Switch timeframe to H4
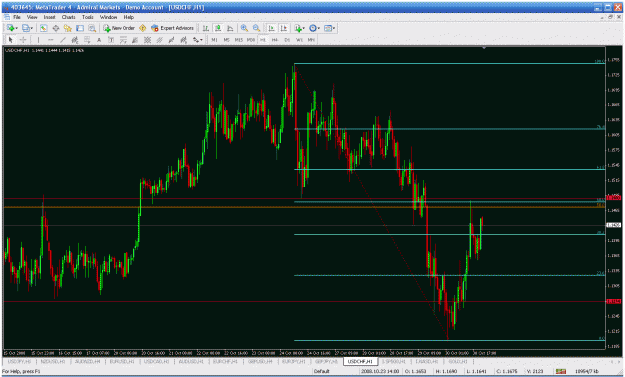The height and width of the screenshot is (377, 625). (275, 40)
